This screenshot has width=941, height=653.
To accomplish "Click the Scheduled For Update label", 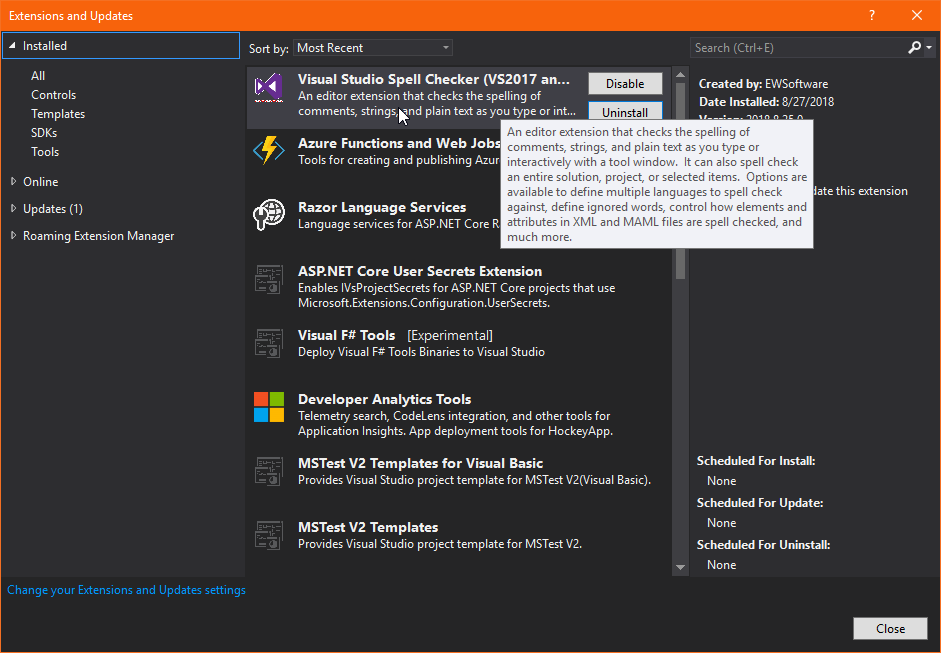I will coord(760,503).
